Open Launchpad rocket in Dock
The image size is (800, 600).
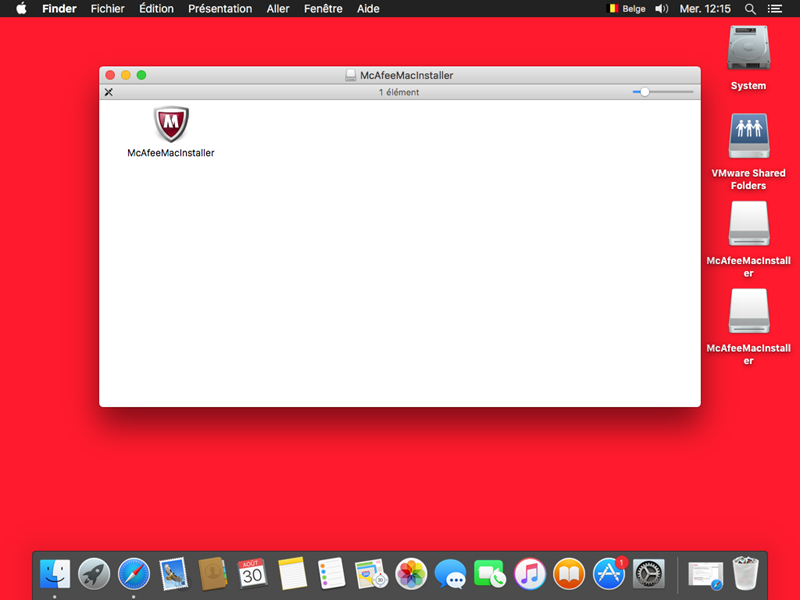coord(94,573)
